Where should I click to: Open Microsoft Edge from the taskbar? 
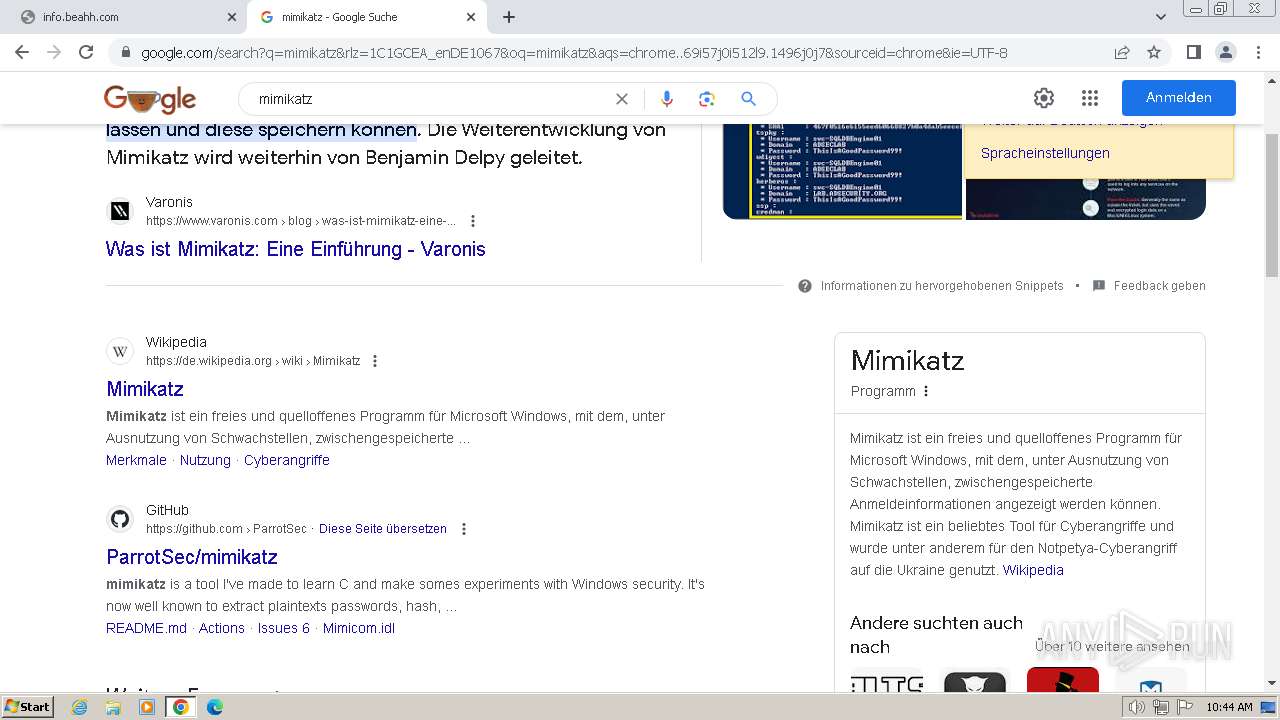tap(215, 707)
